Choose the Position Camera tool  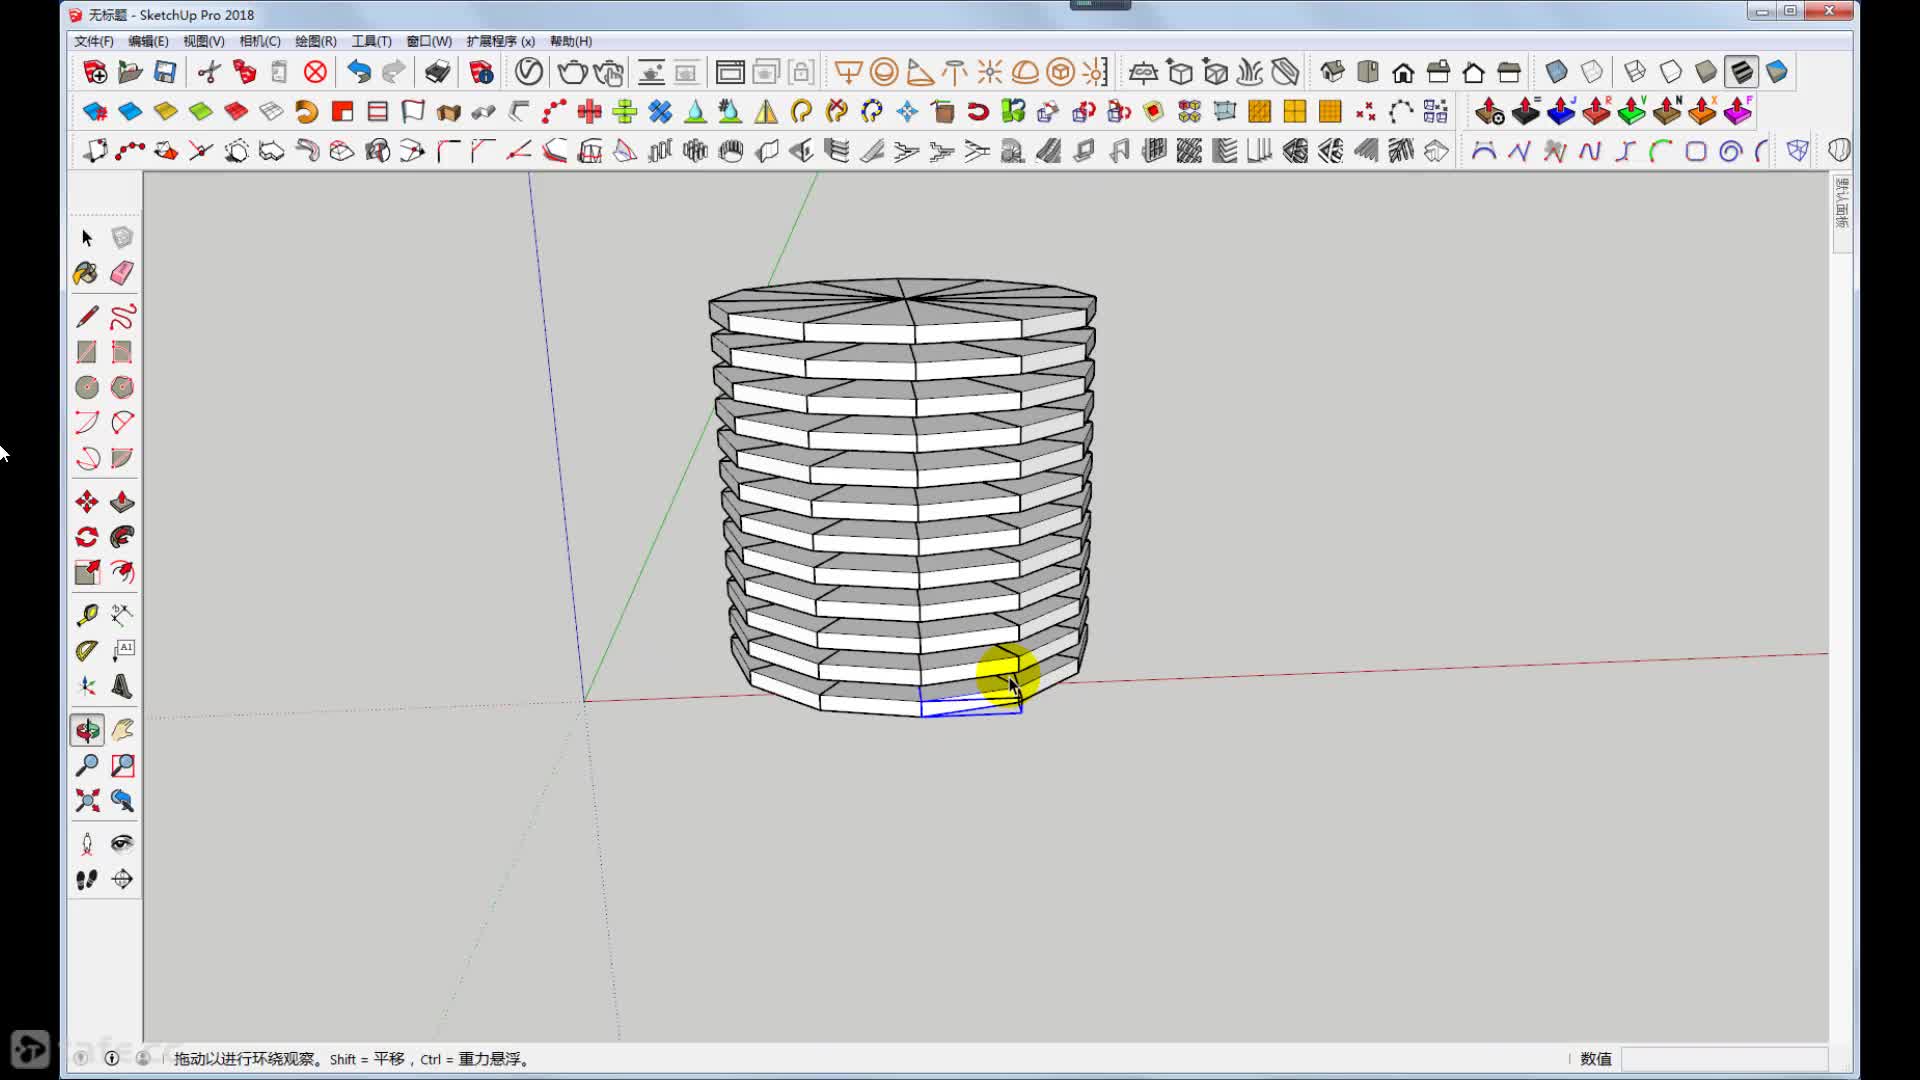click(87, 844)
